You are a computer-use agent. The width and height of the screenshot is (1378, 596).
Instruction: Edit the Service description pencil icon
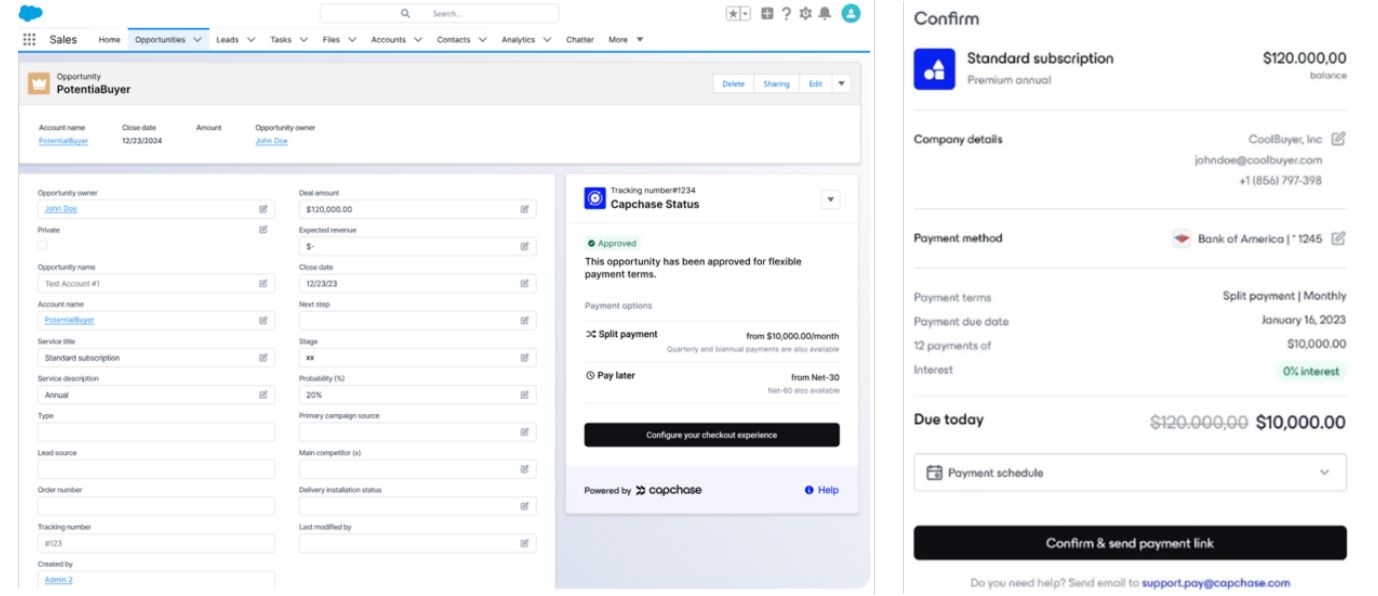click(263, 394)
